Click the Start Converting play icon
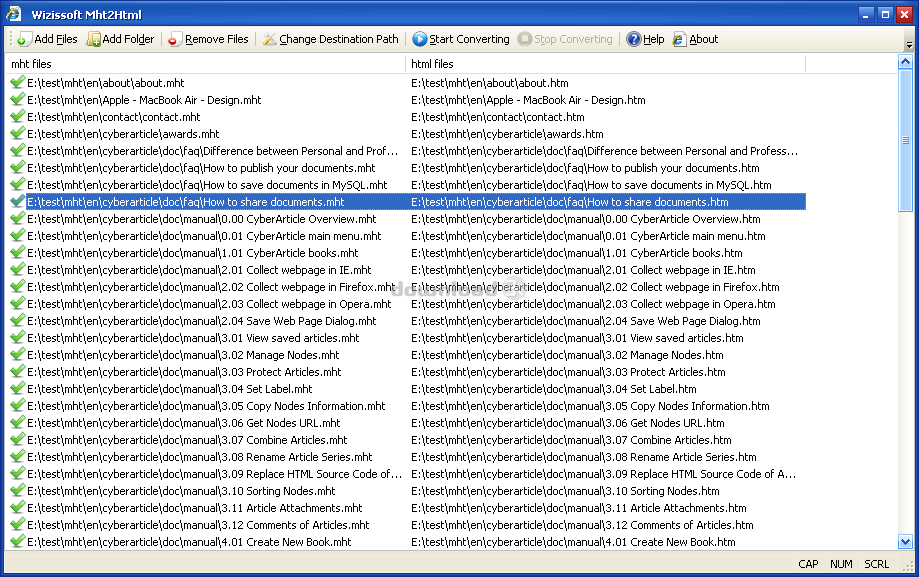Image resolution: width=919 pixels, height=577 pixels. pos(420,39)
